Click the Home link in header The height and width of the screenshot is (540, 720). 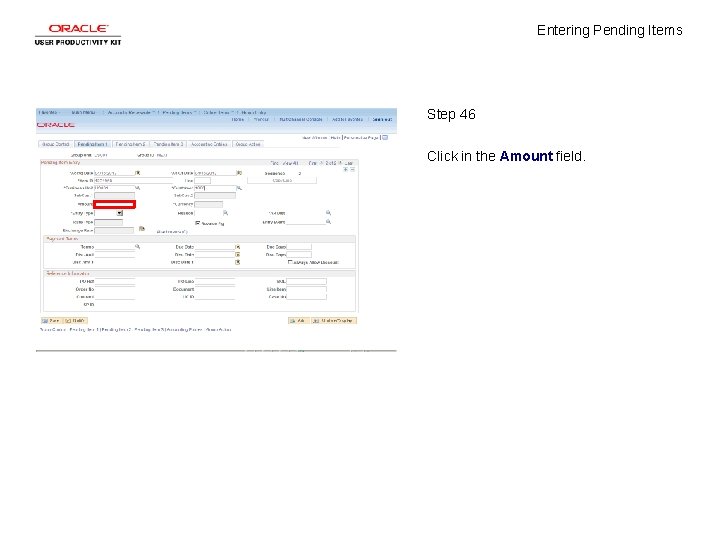click(237, 119)
